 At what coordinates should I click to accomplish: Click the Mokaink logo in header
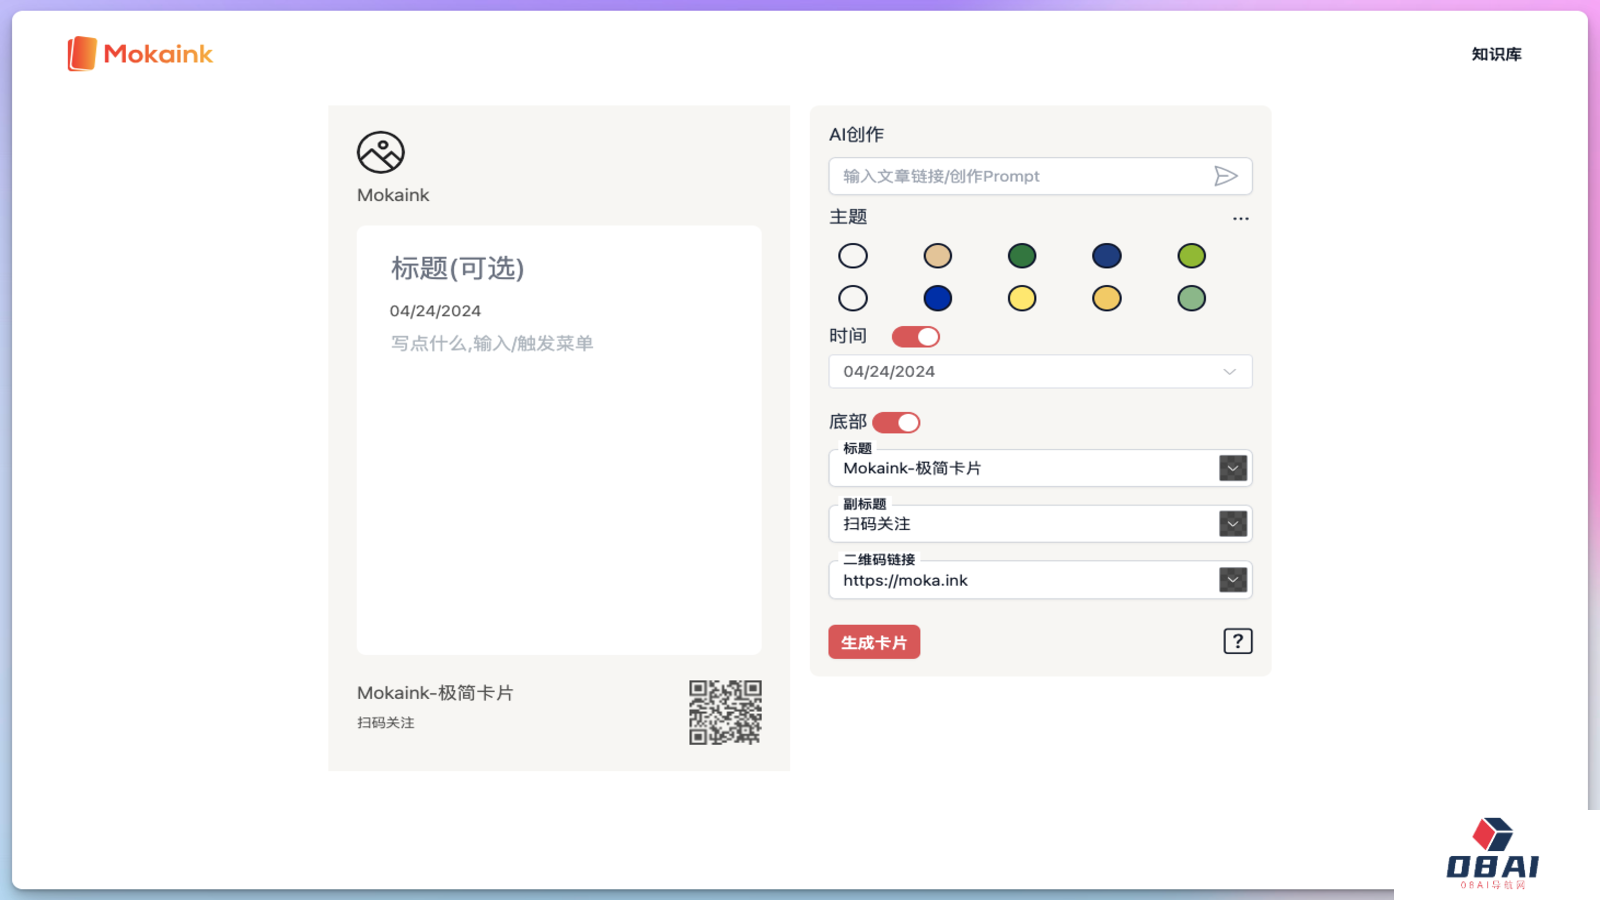(140, 54)
